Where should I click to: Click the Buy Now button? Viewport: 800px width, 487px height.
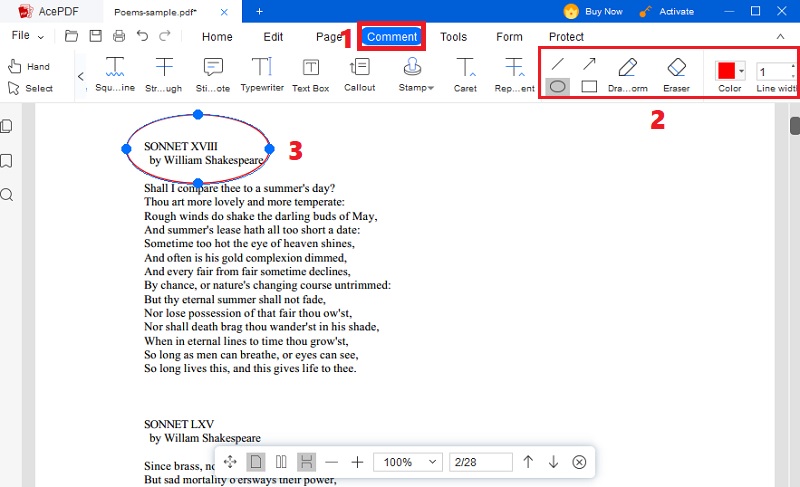tap(593, 11)
